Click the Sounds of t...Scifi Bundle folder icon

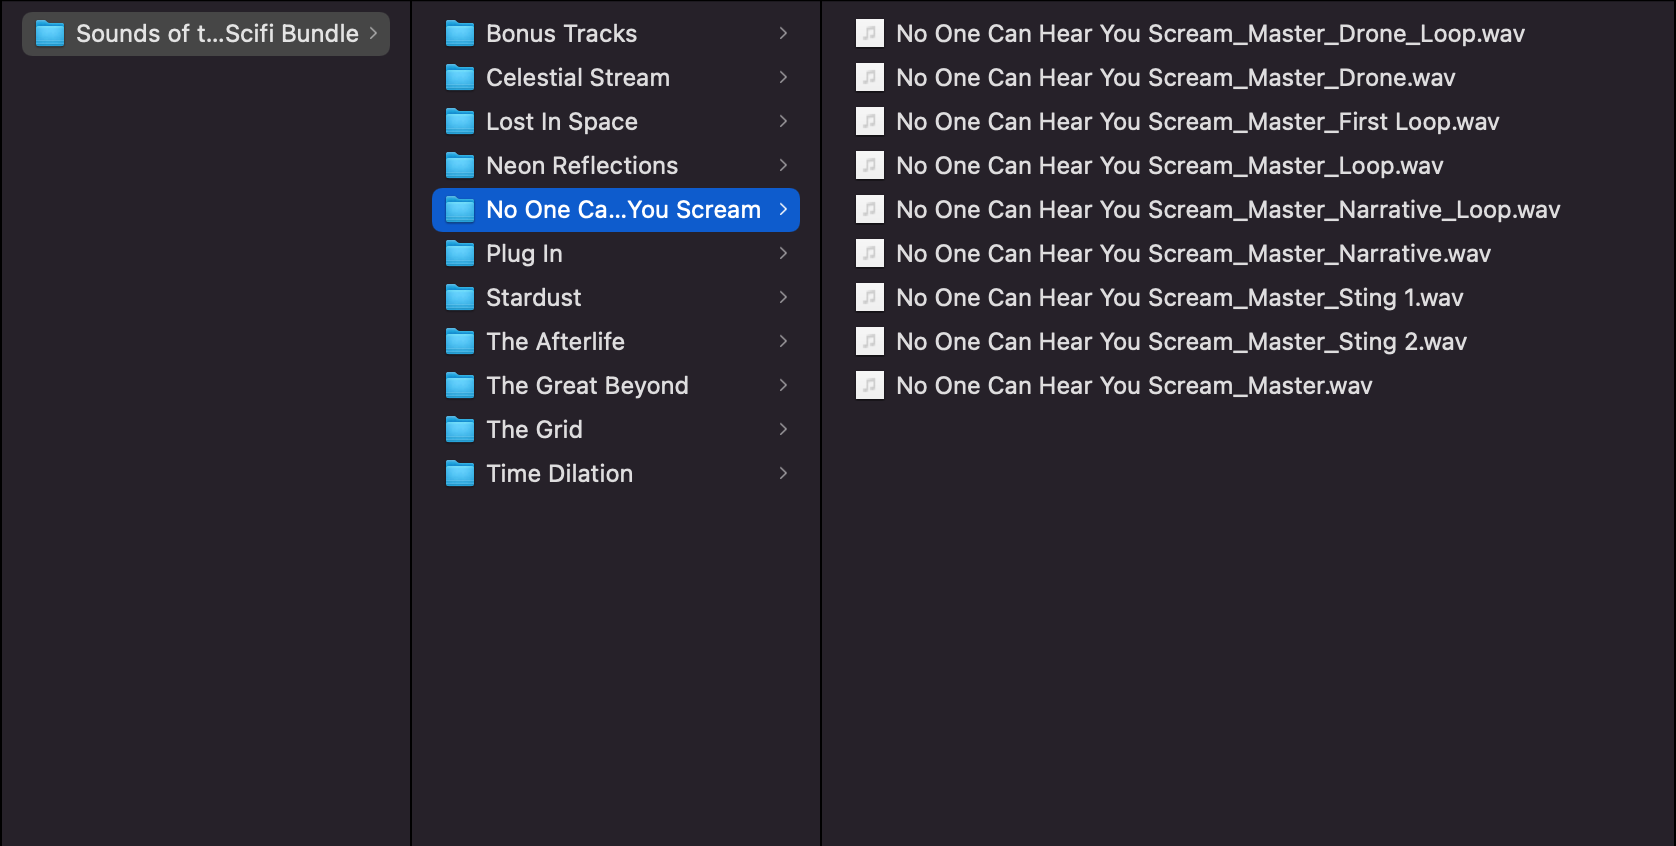pos(50,34)
